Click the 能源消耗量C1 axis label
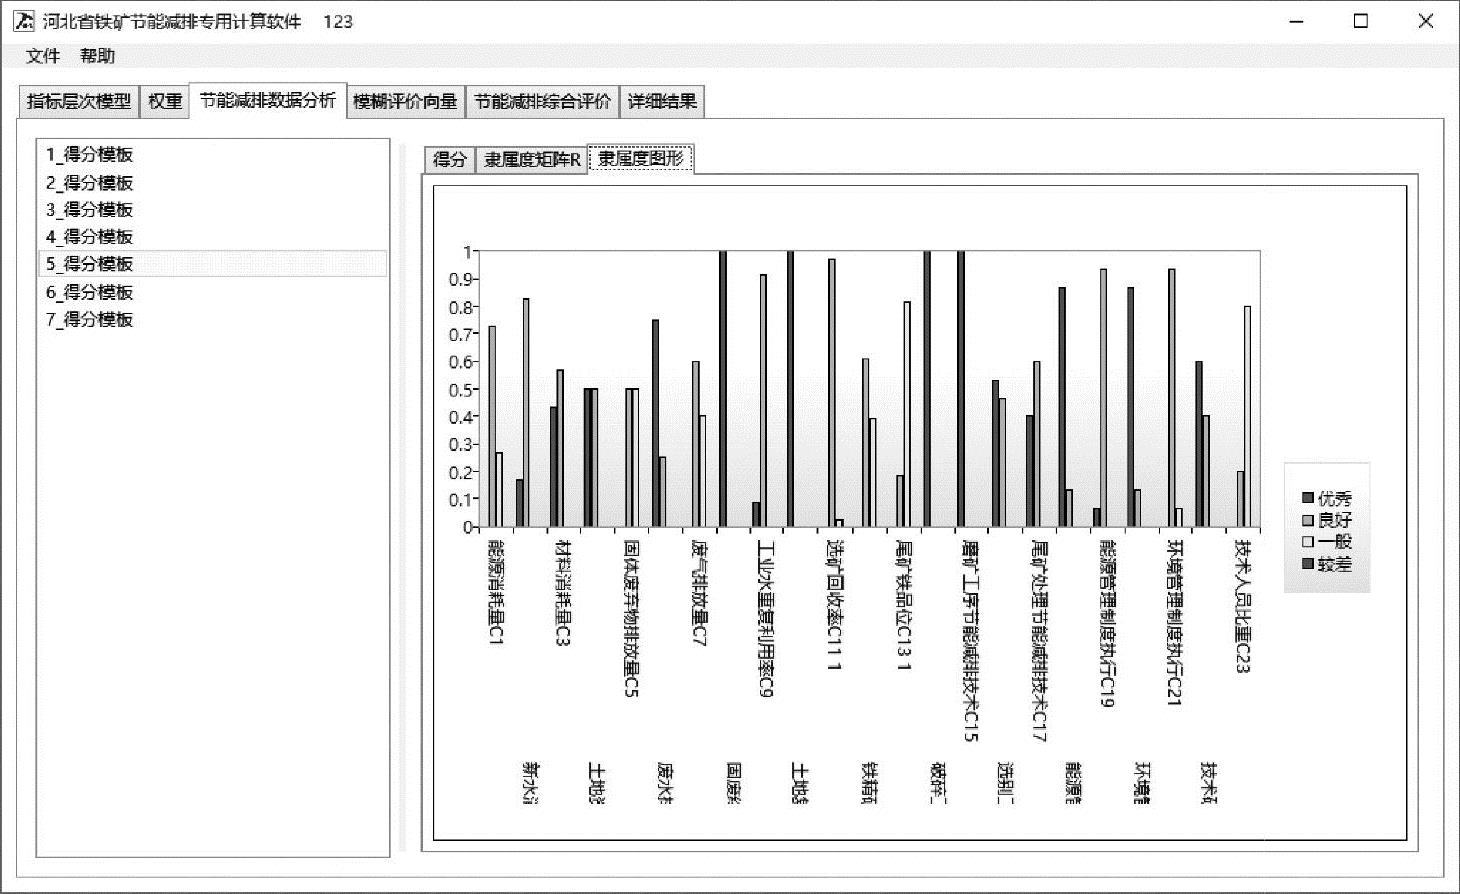This screenshot has height=894, width=1460. 495,591
